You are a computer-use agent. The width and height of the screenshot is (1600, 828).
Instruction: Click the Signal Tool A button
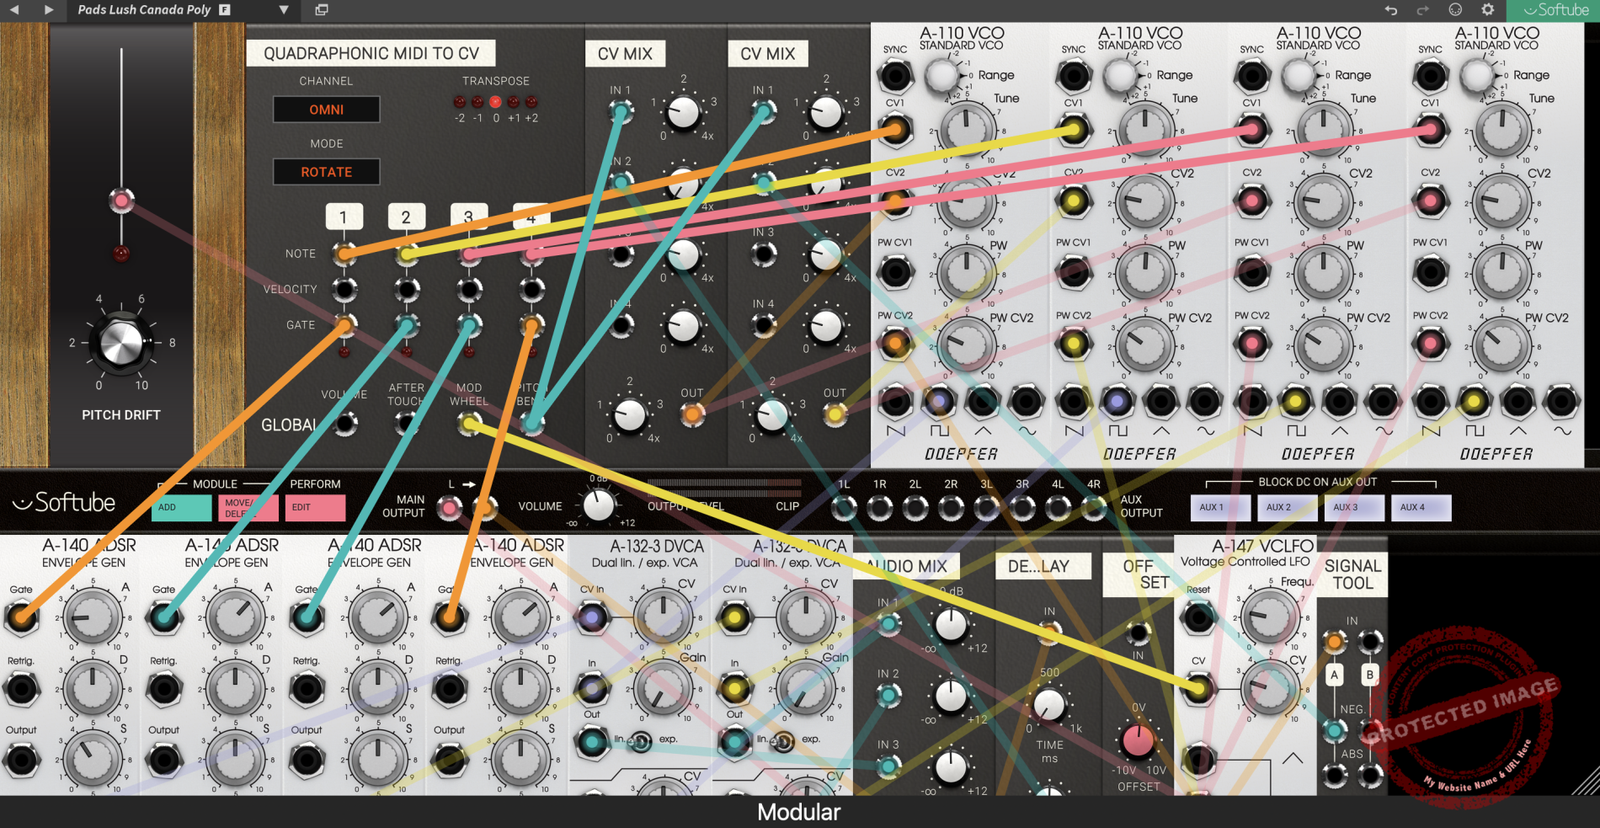tap(1334, 675)
